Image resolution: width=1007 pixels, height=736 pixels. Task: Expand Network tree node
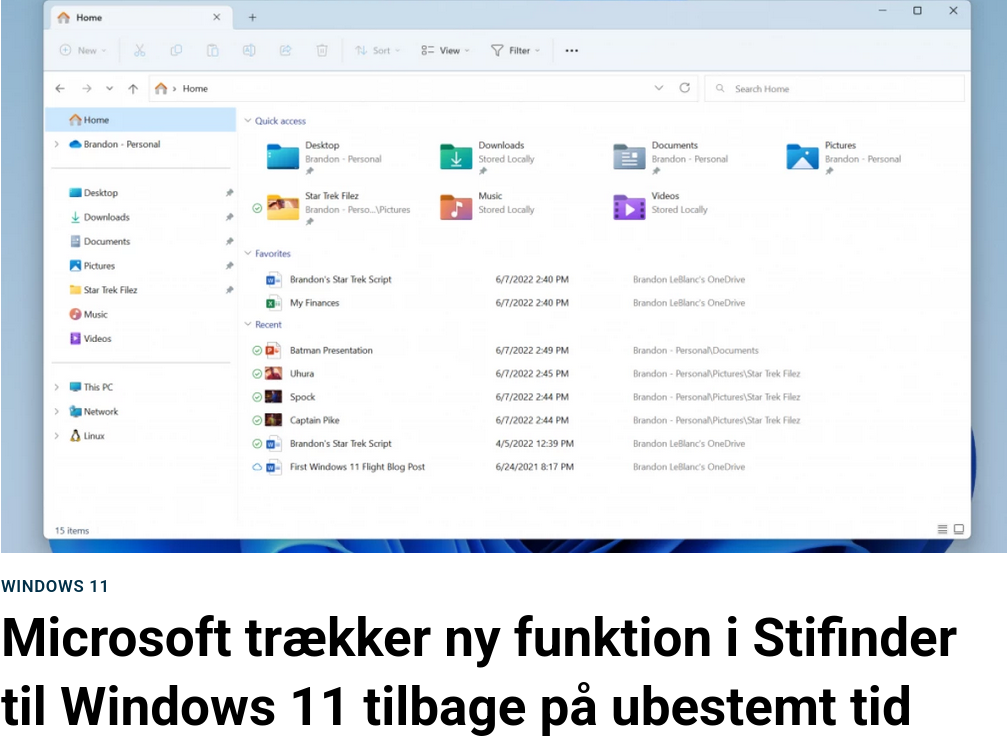click(57, 412)
